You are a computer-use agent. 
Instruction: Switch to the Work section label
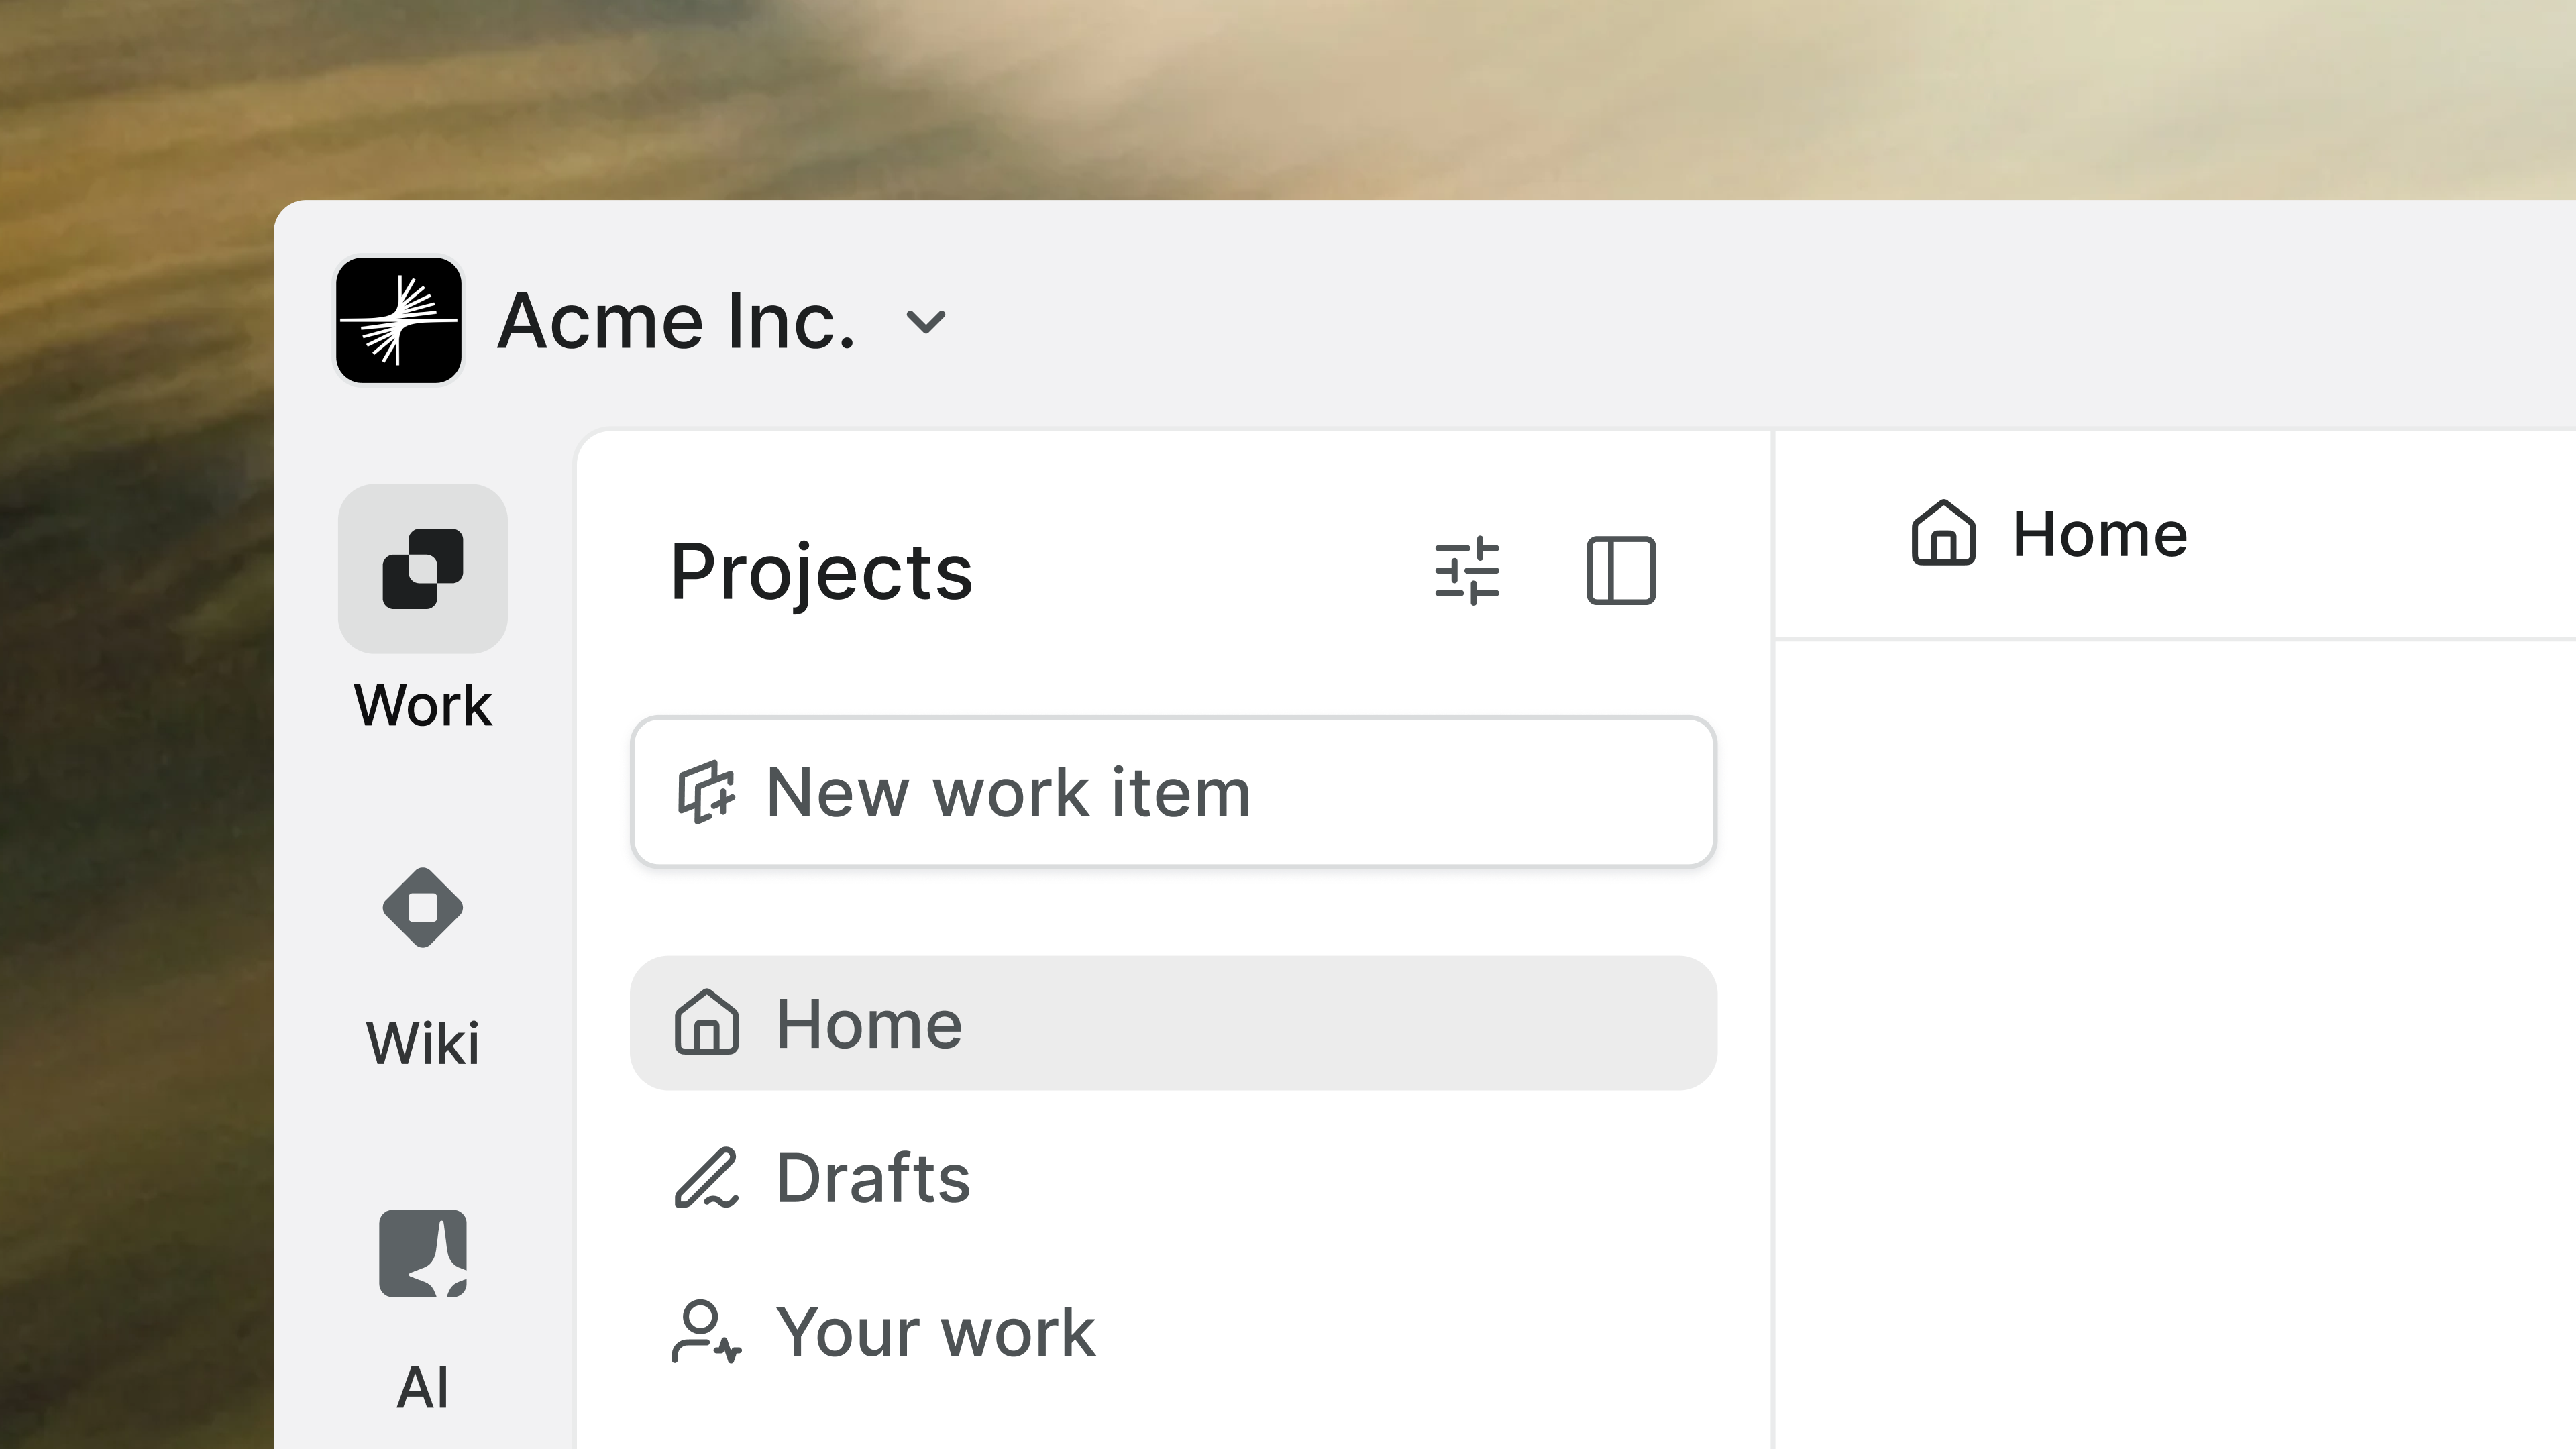click(423, 705)
